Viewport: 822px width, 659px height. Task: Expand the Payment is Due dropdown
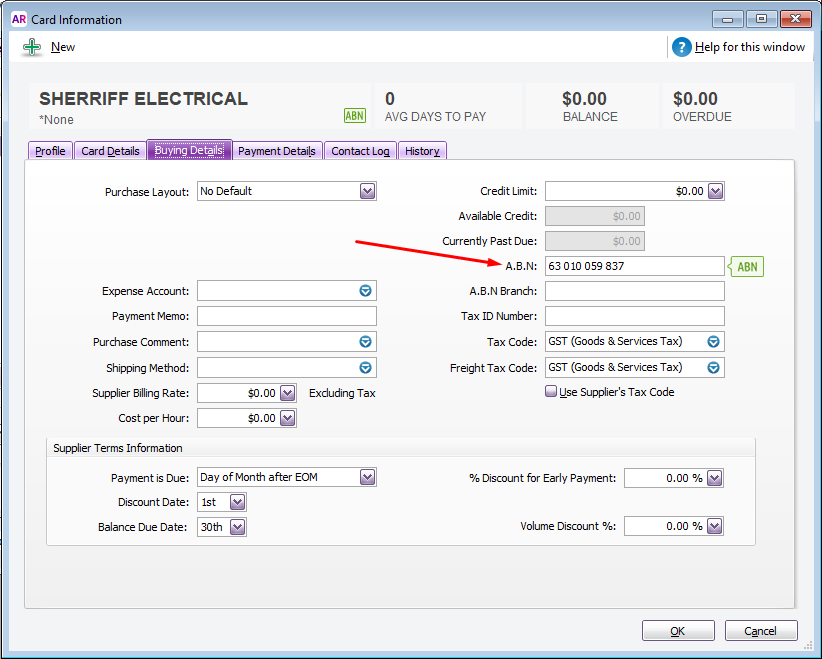click(367, 478)
